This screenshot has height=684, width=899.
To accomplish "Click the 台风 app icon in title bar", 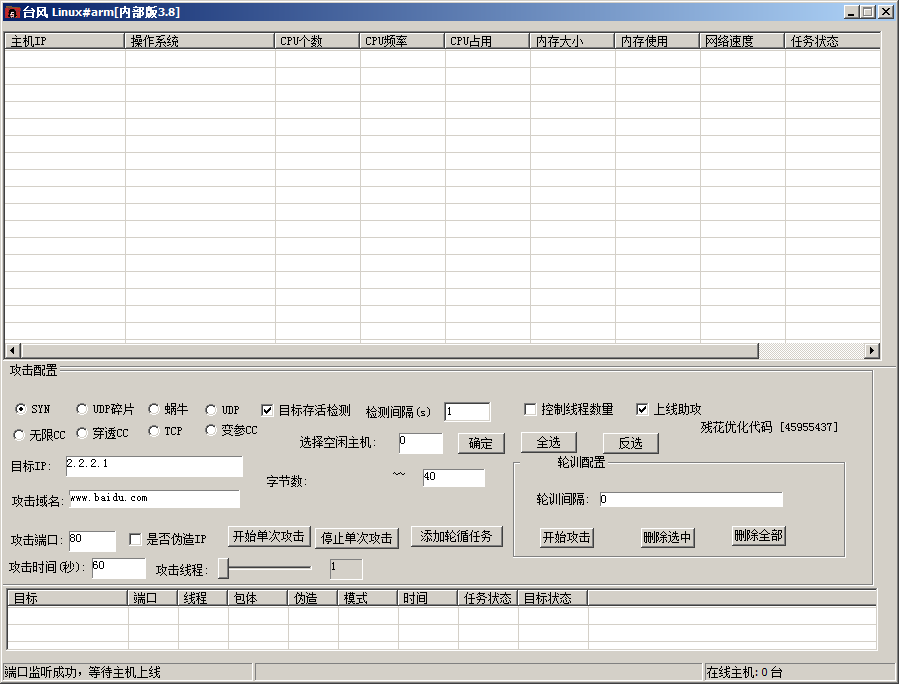I will pyautogui.click(x=12, y=12).
